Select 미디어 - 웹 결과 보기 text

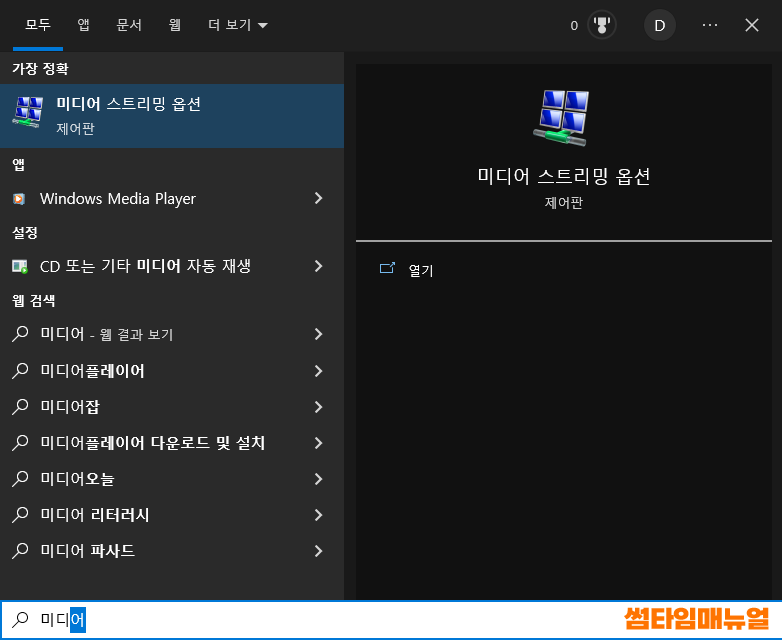click(107, 334)
